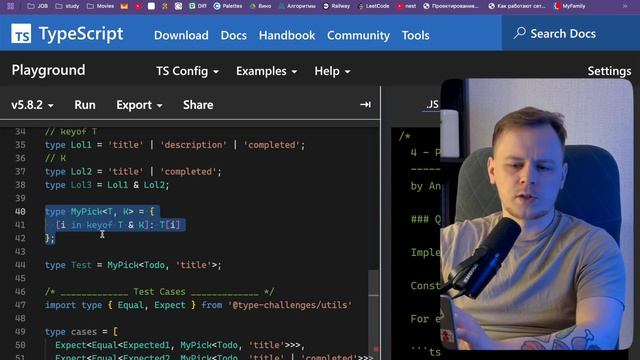Viewport: 640px width, 360px height.
Task: Open the MyFamily bookmark
Action: click(569, 6)
